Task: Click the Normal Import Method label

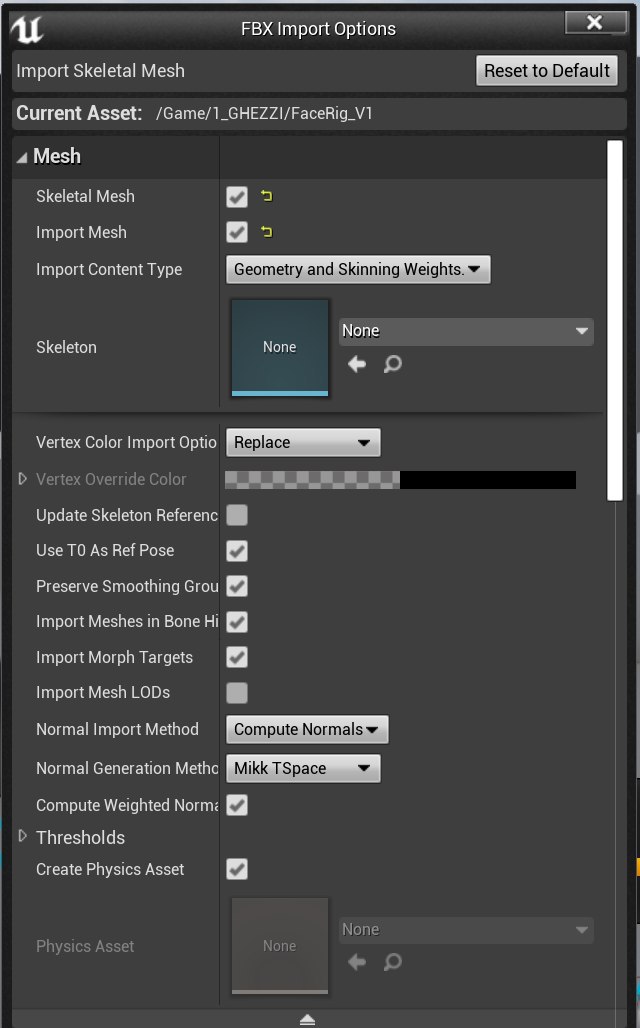Action: [117, 729]
